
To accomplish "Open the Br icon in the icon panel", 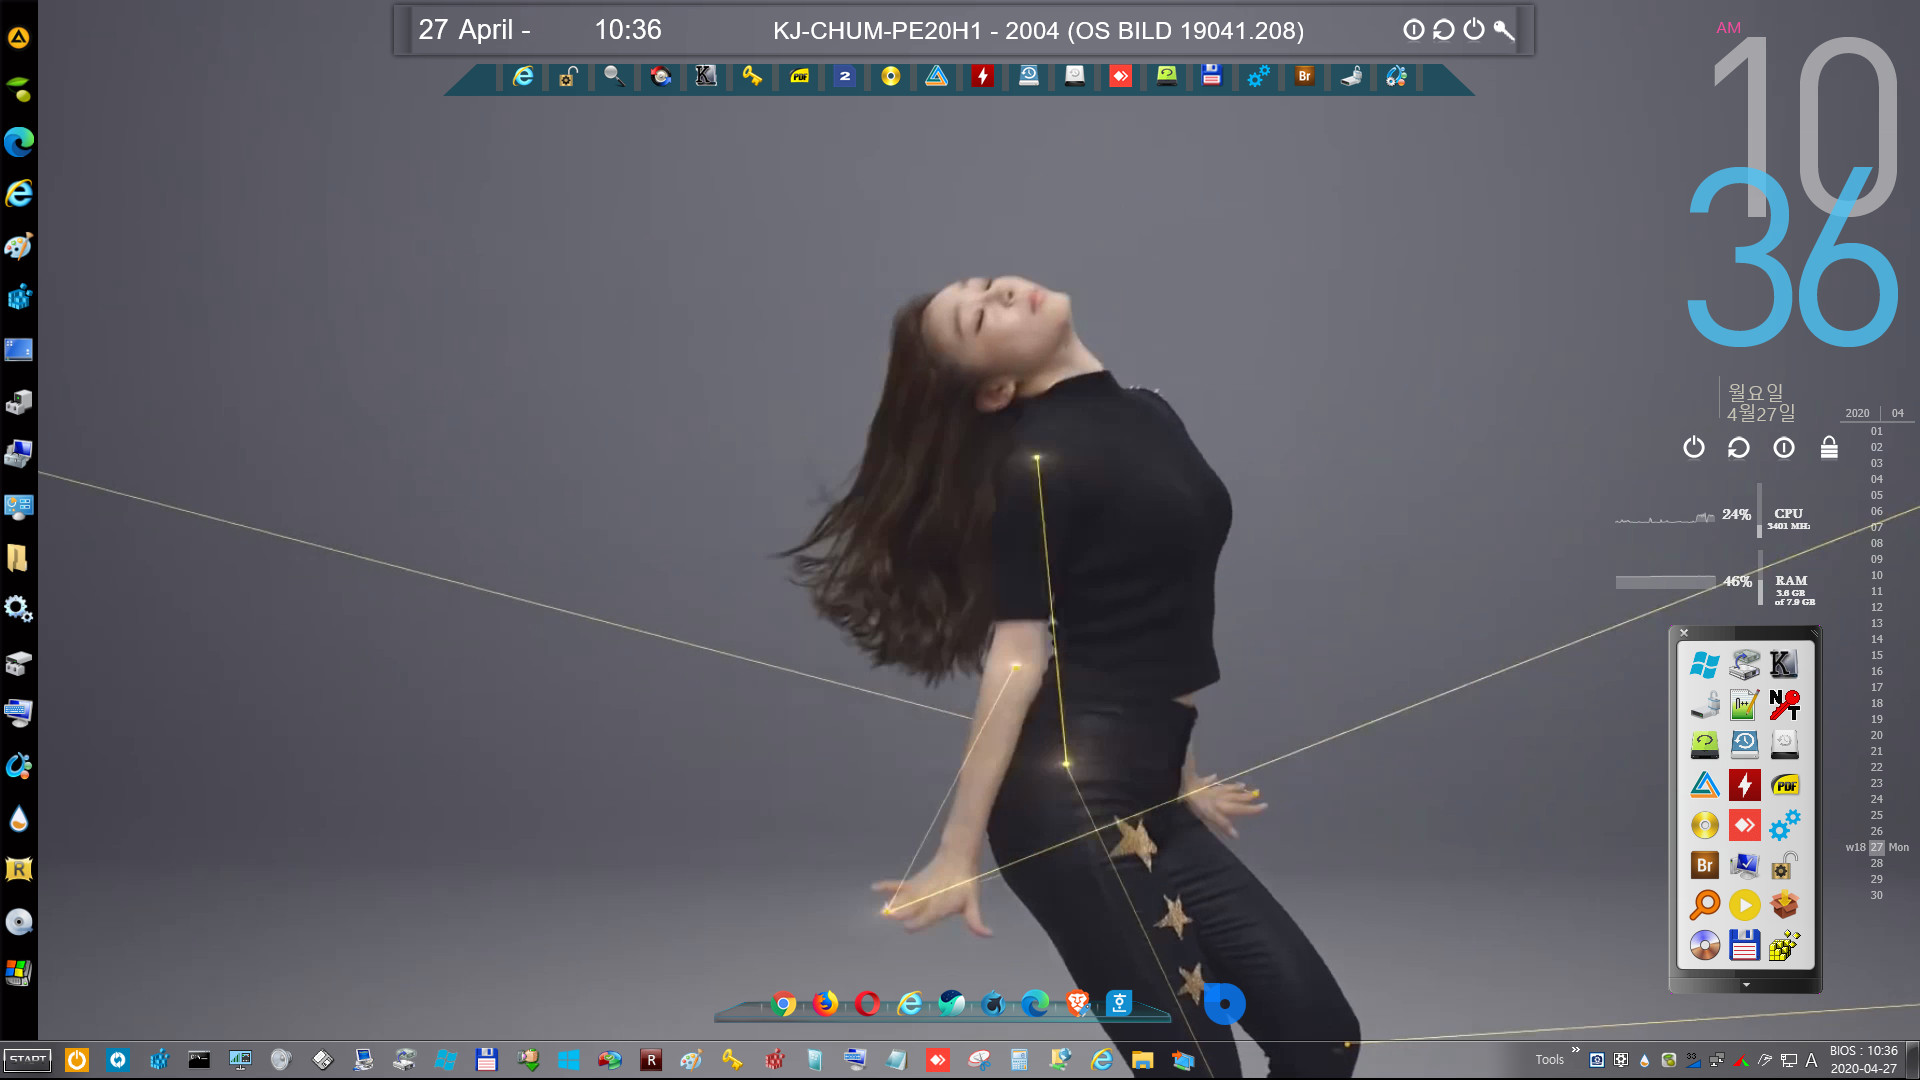I will [1704, 865].
